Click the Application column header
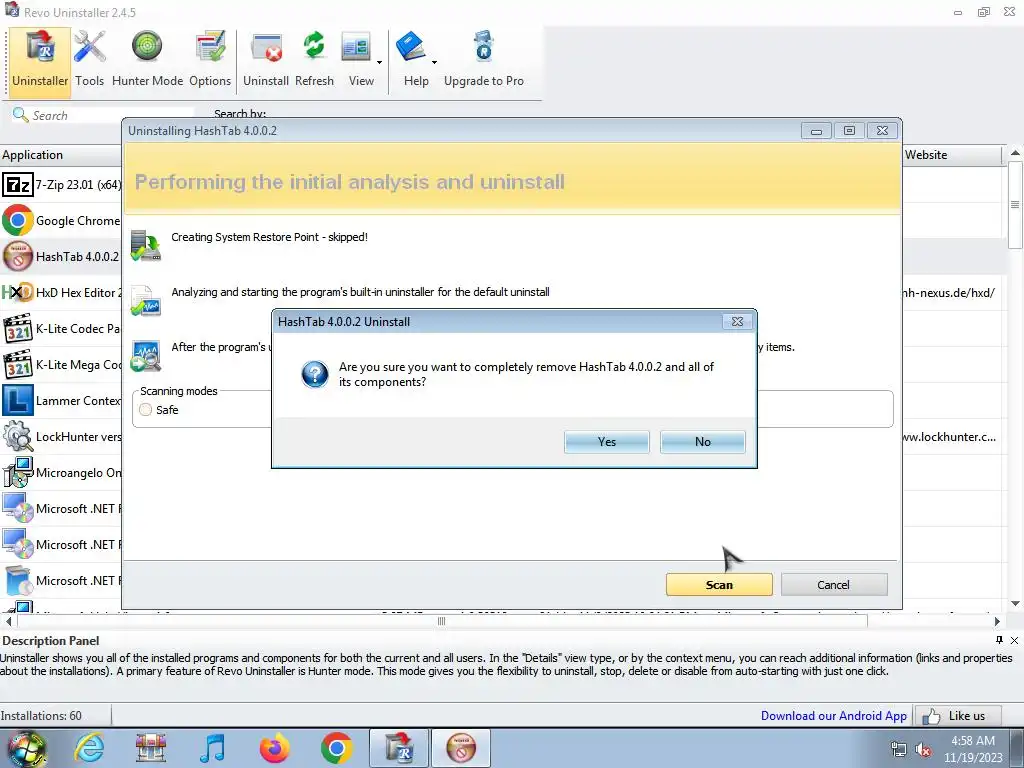Image resolution: width=1024 pixels, height=768 pixels. pos(61,155)
